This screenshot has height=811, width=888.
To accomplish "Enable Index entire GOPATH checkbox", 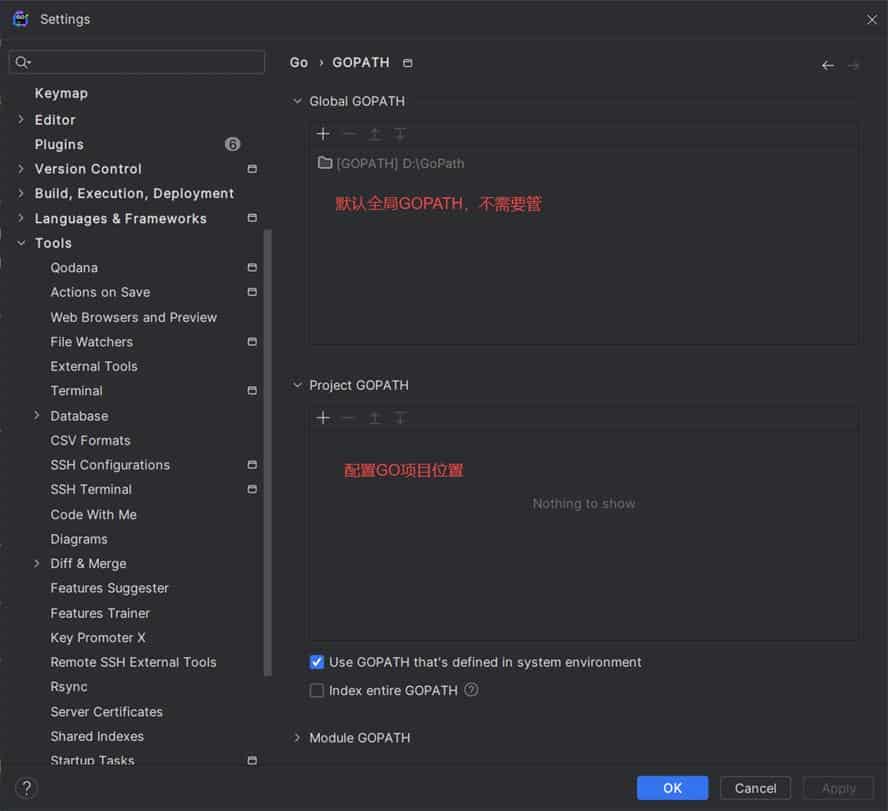I will point(317,690).
